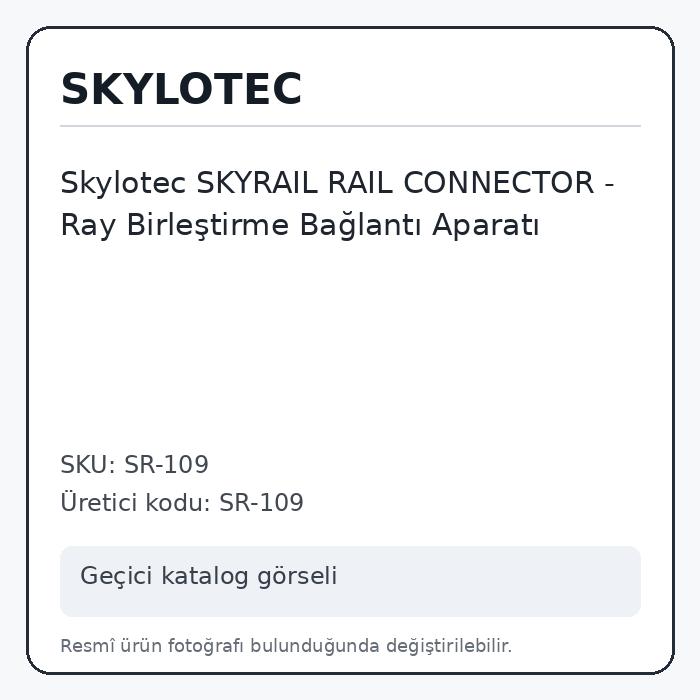This screenshot has width=700, height=700.
Task: Click the word "değiştirilebilir" in the footer
Action: (447, 646)
